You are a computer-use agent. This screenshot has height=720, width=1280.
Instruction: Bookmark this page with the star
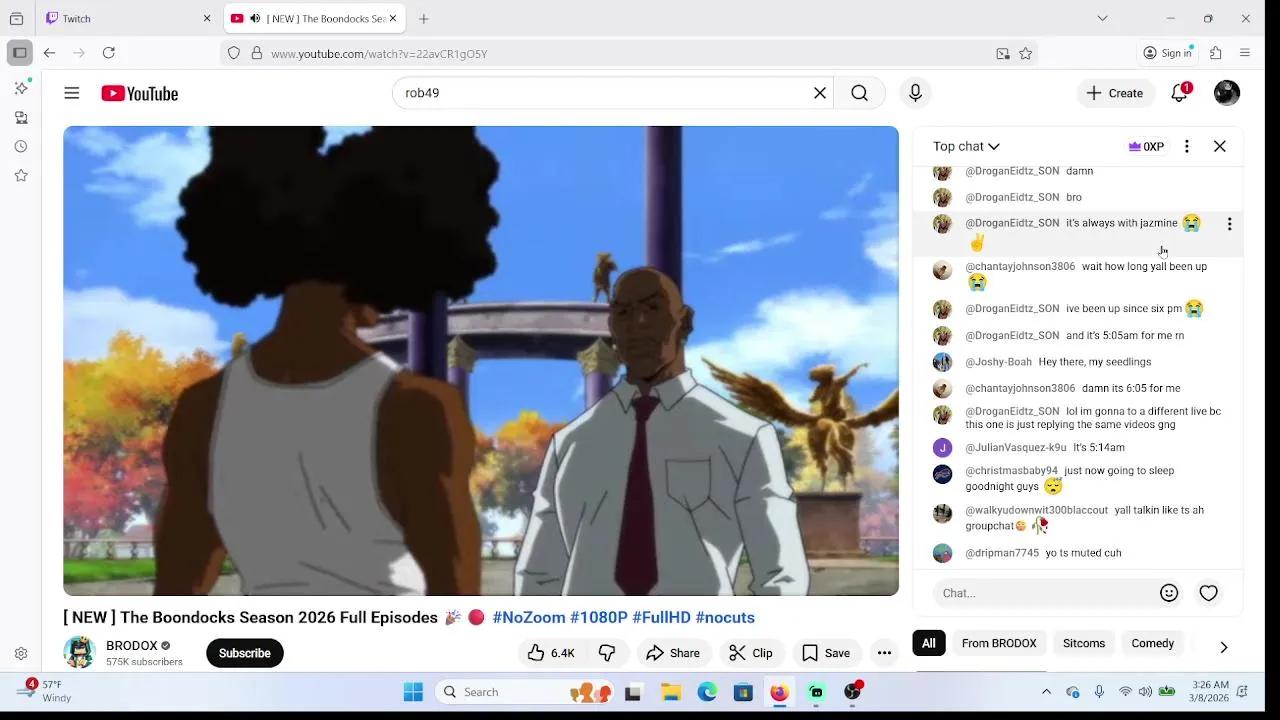tap(1025, 54)
